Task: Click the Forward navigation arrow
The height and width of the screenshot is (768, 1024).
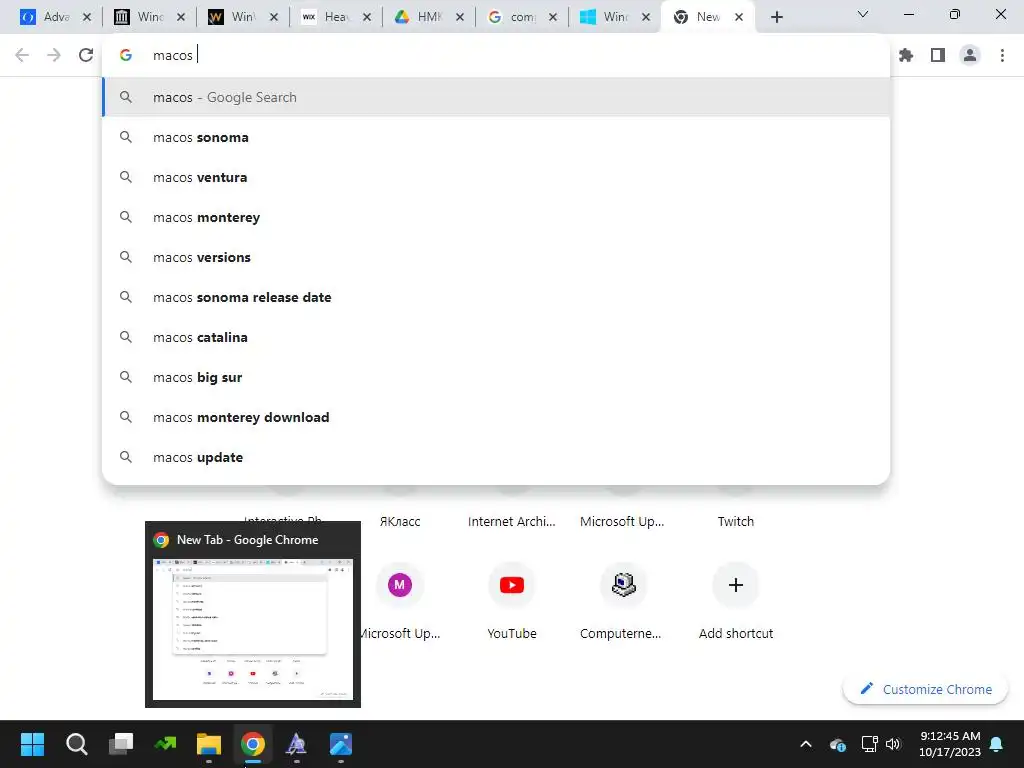Action: [x=54, y=55]
